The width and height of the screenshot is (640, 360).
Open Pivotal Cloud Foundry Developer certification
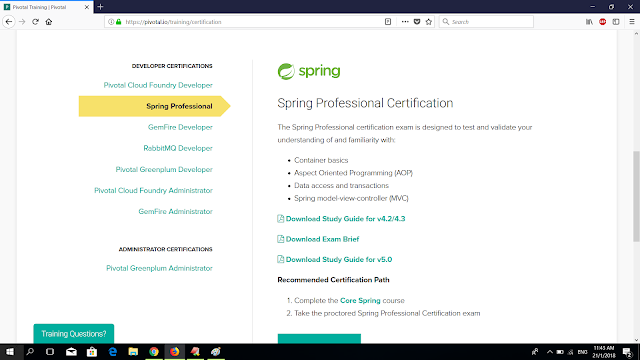158,85
